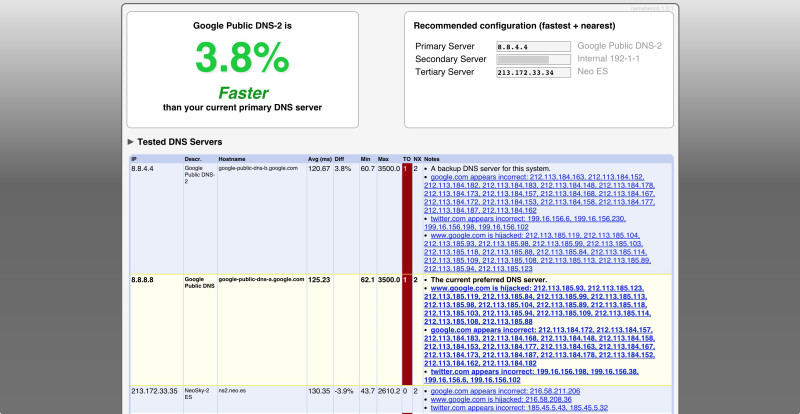The image size is (800, 414).
Task: Click the NX column header
Action: tap(417, 159)
